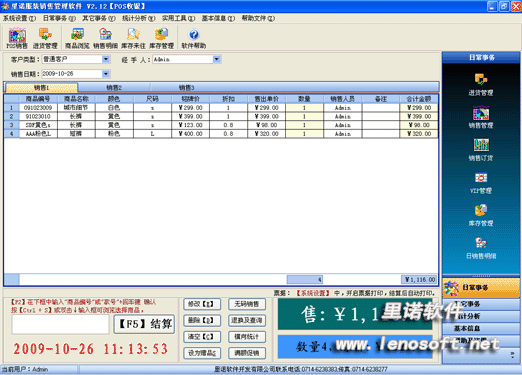The height and width of the screenshot is (375, 522).
Task: Select row 4 header in sales table
Action: (12, 134)
